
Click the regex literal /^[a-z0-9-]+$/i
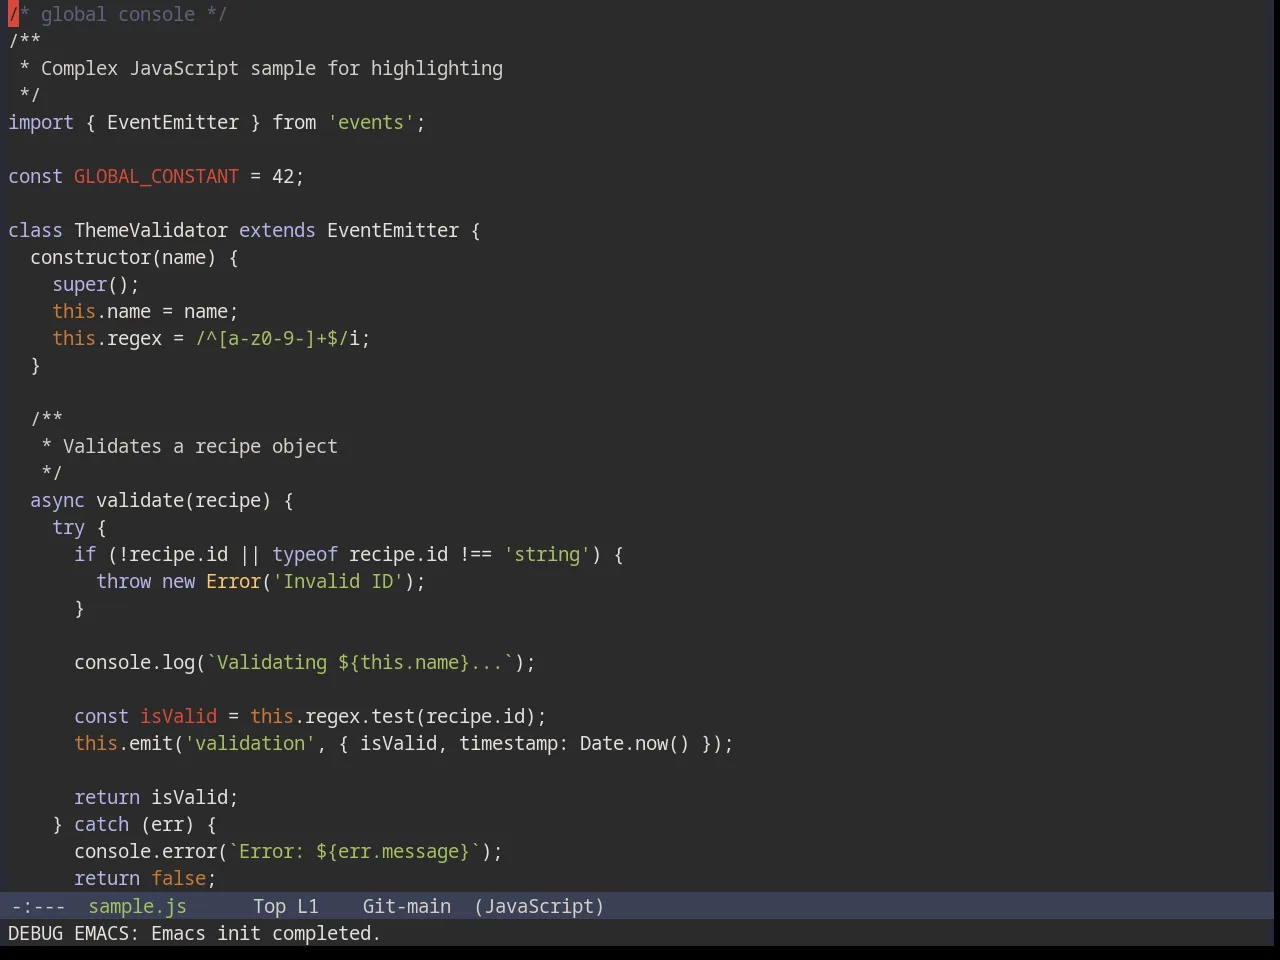point(277,338)
